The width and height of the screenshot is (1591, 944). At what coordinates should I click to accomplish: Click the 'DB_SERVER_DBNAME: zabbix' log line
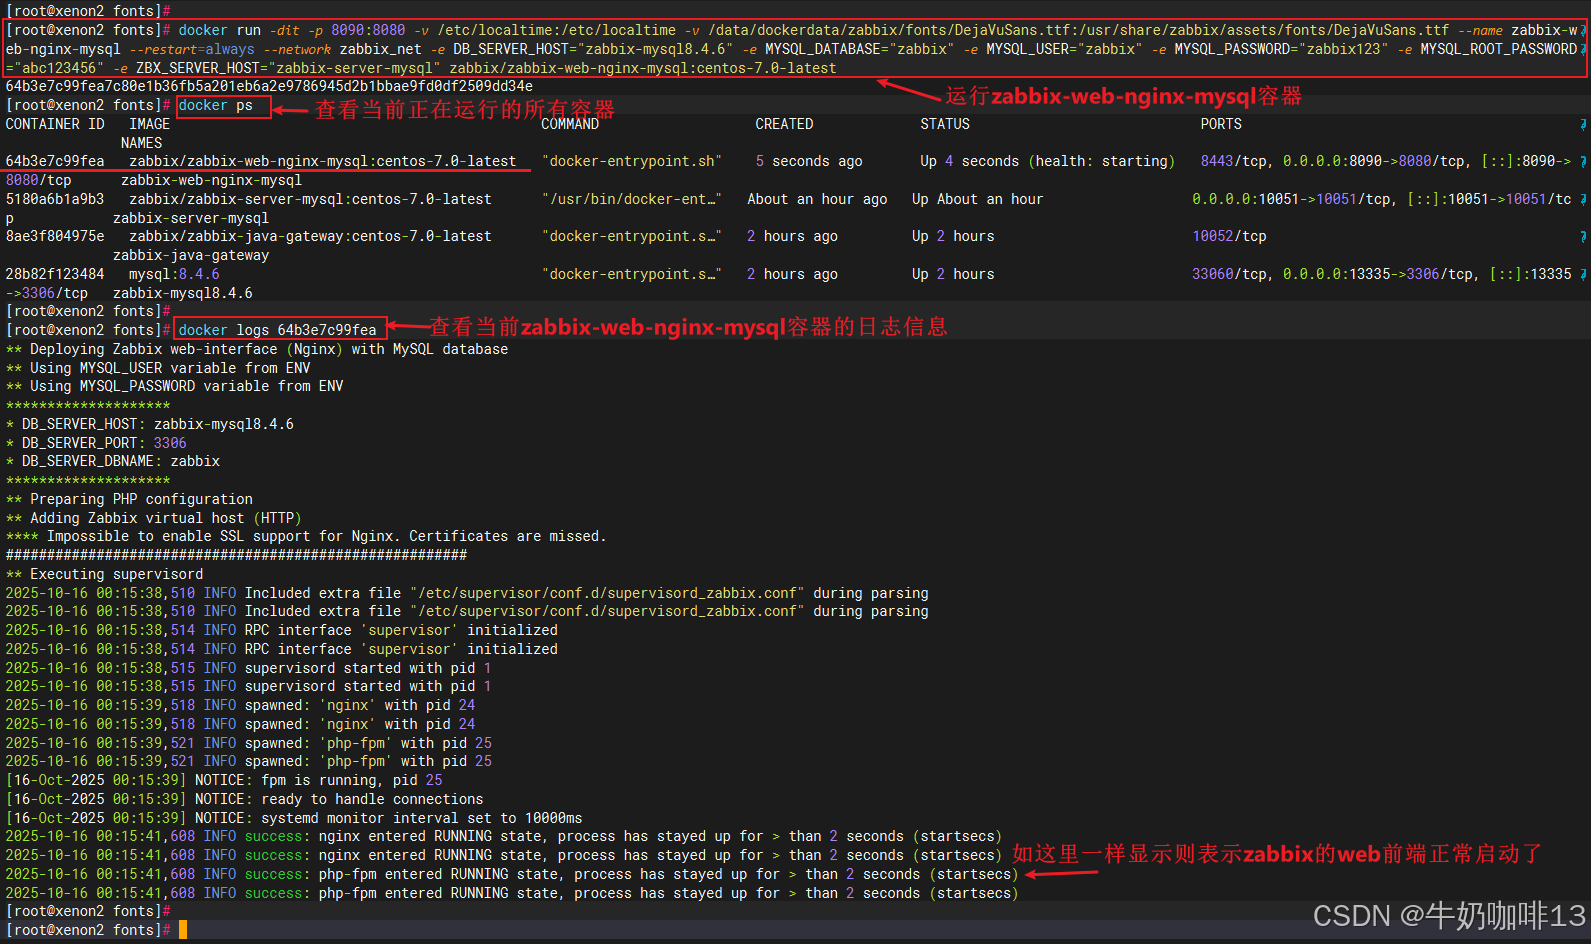(x=113, y=461)
